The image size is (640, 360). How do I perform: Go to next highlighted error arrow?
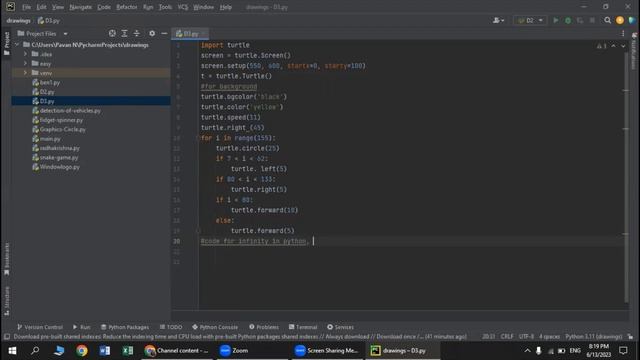click(623, 46)
